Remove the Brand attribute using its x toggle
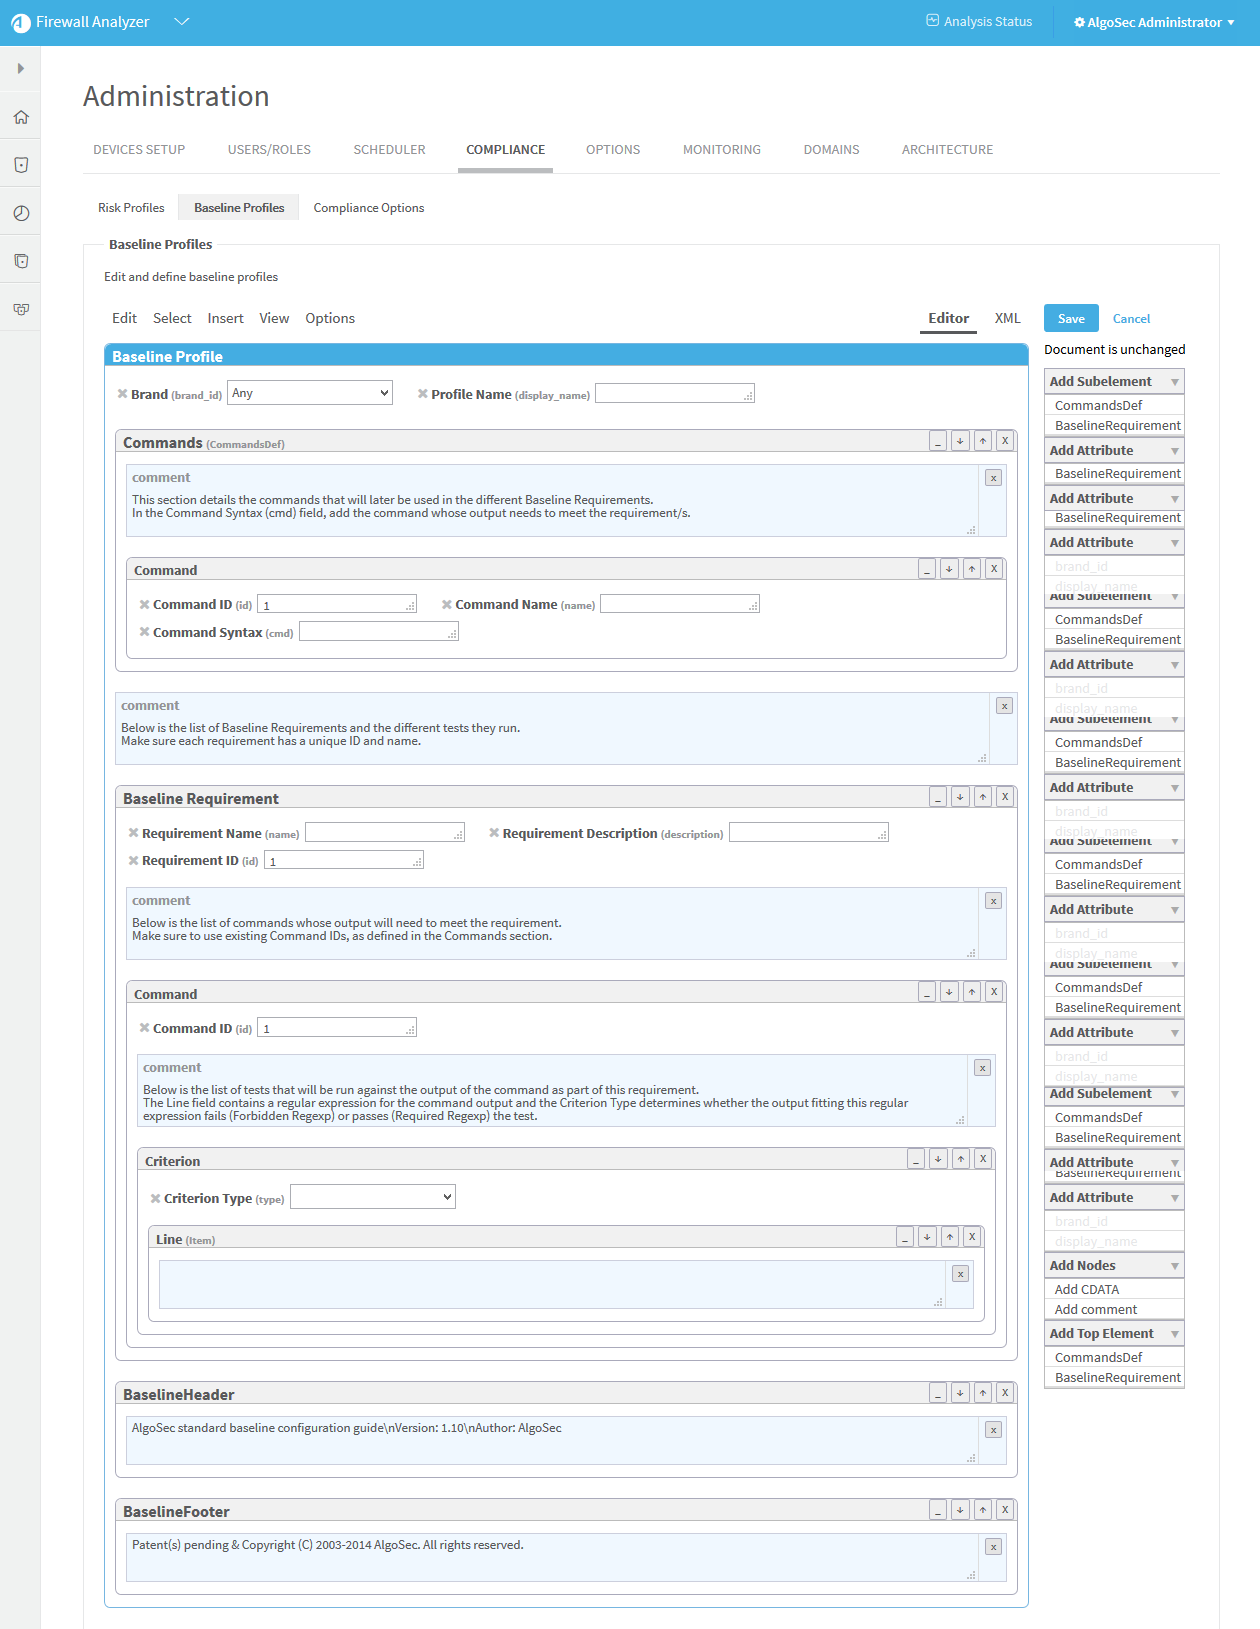The height and width of the screenshot is (1629, 1260). pyautogui.click(x=122, y=394)
